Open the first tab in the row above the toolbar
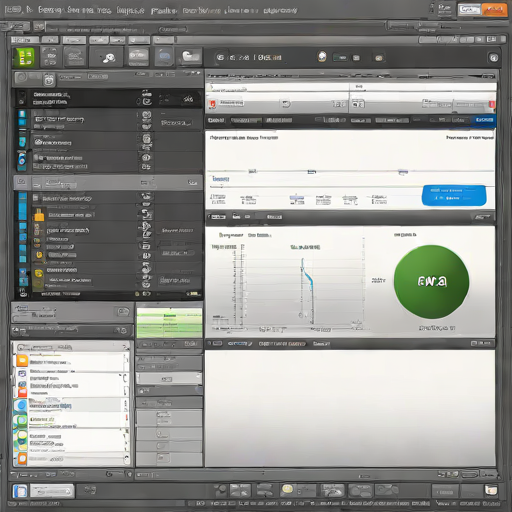The width and height of the screenshot is (512, 512). point(25,40)
